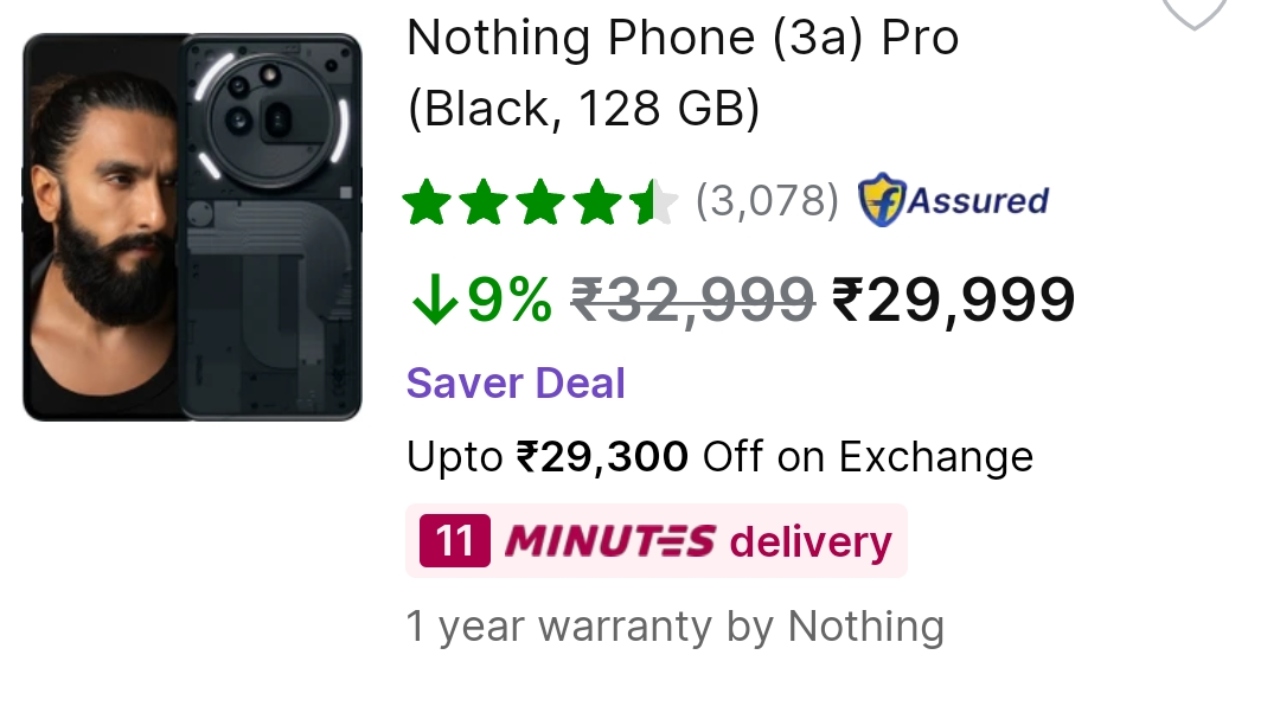The width and height of the screenshot is (1280, 720).
Task: Open the Saver Deal offer
Action: click(515, 384)
